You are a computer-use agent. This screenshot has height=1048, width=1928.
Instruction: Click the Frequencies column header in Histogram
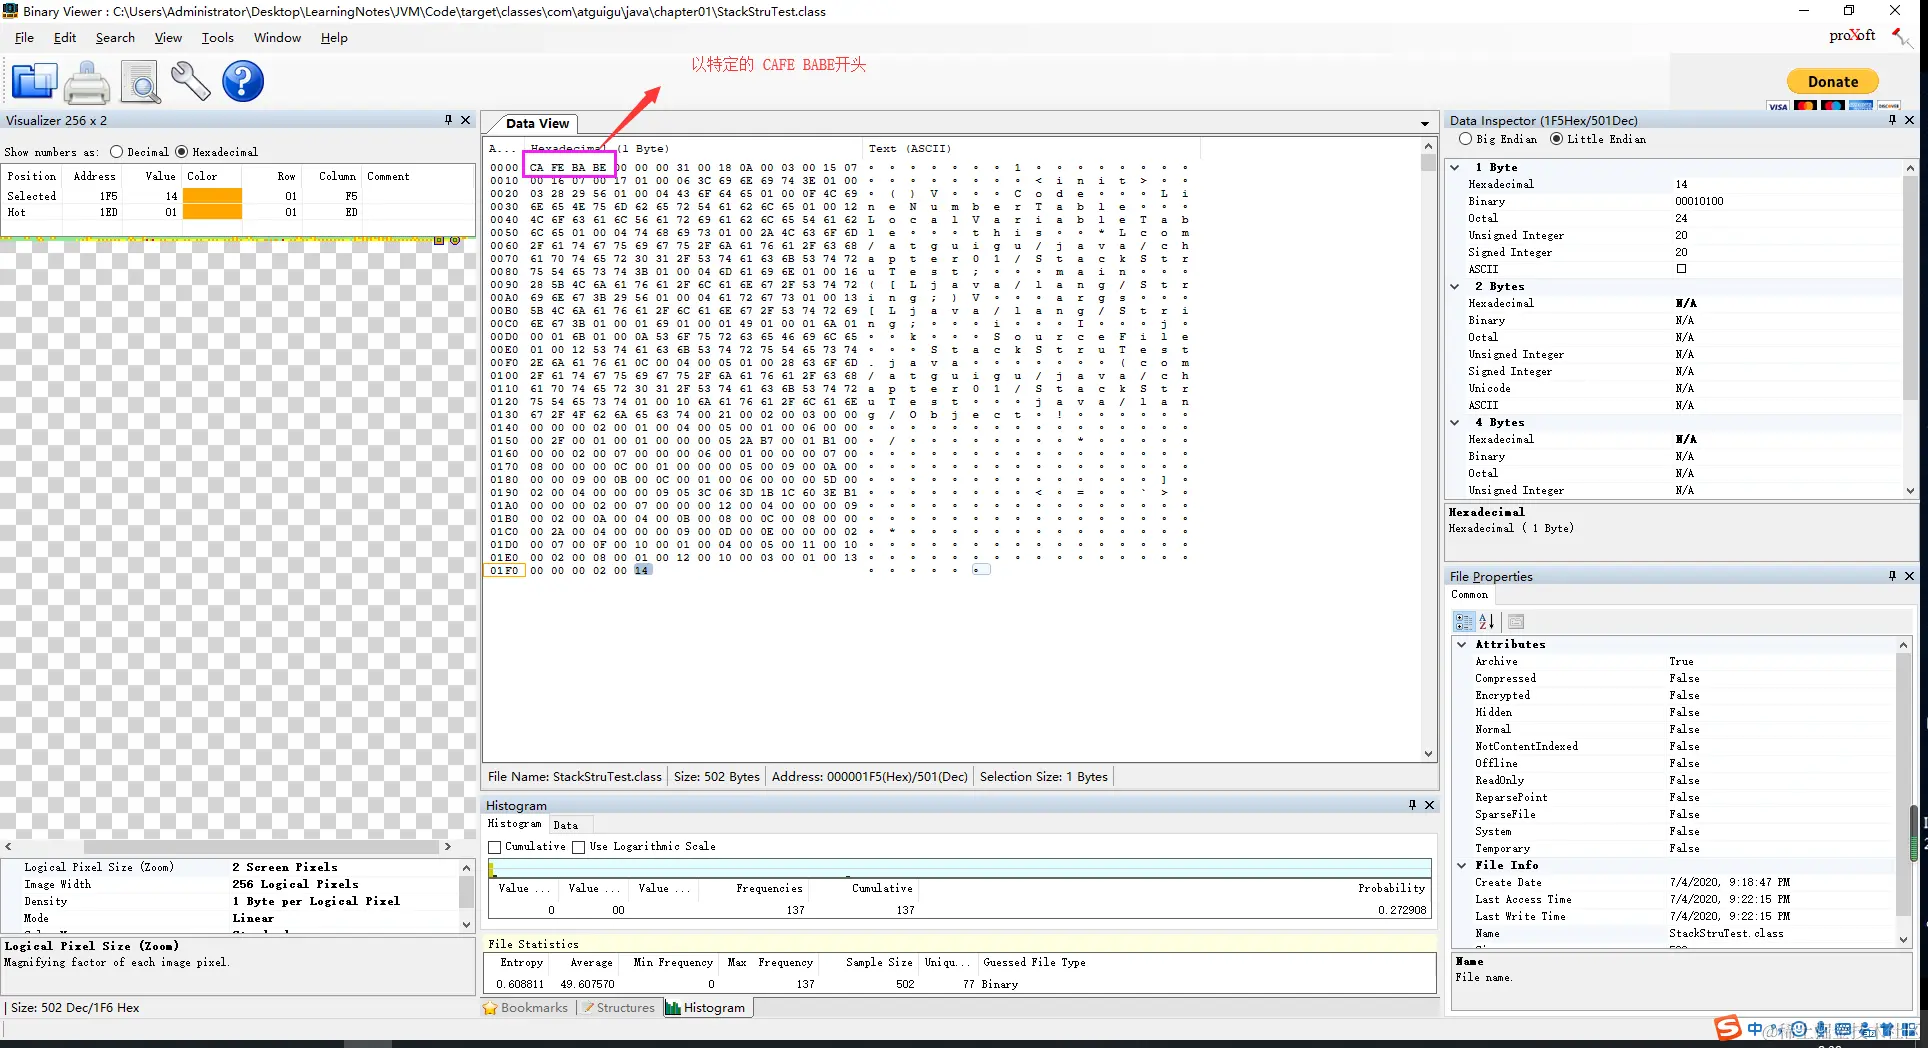[x=769, y=888]
